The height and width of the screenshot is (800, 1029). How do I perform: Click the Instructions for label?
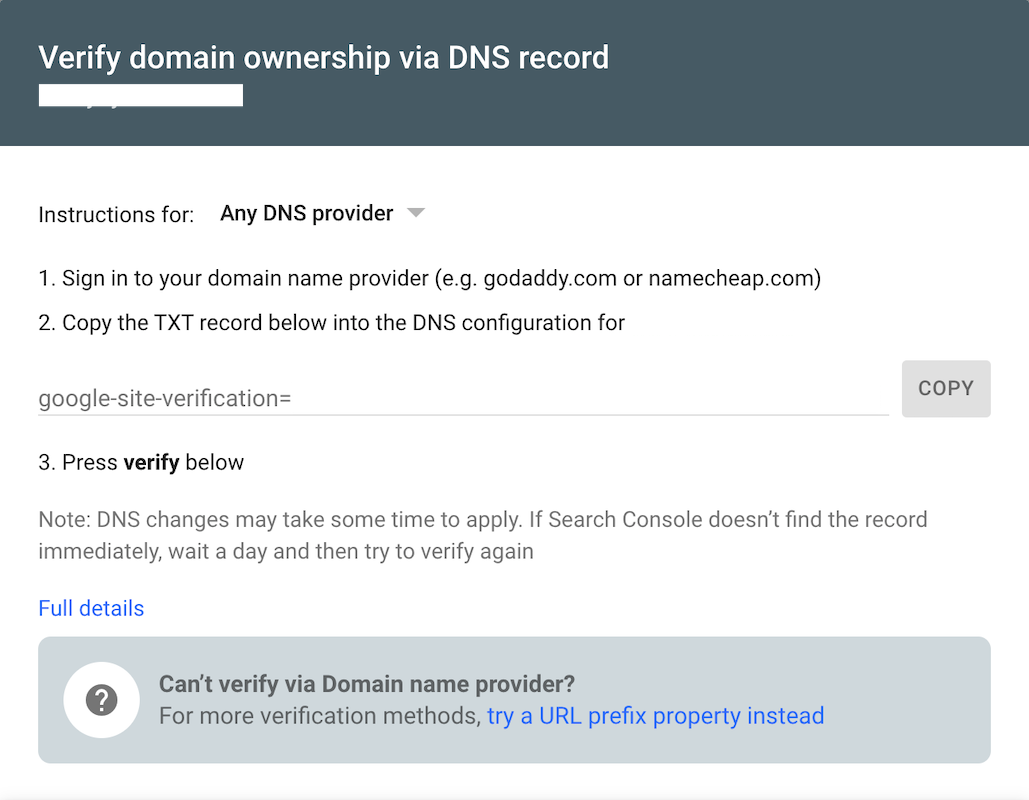115,214
